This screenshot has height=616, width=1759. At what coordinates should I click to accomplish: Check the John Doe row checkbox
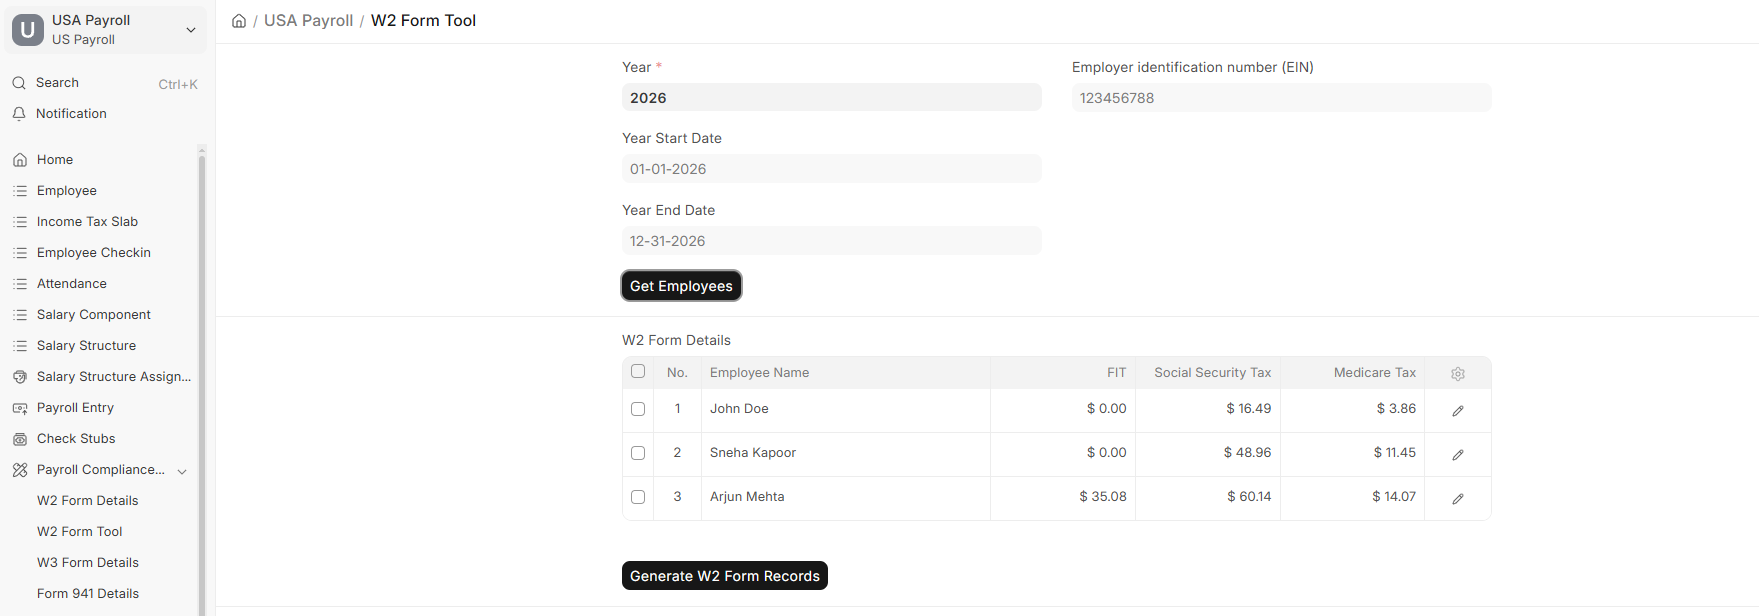coord(638,409)
